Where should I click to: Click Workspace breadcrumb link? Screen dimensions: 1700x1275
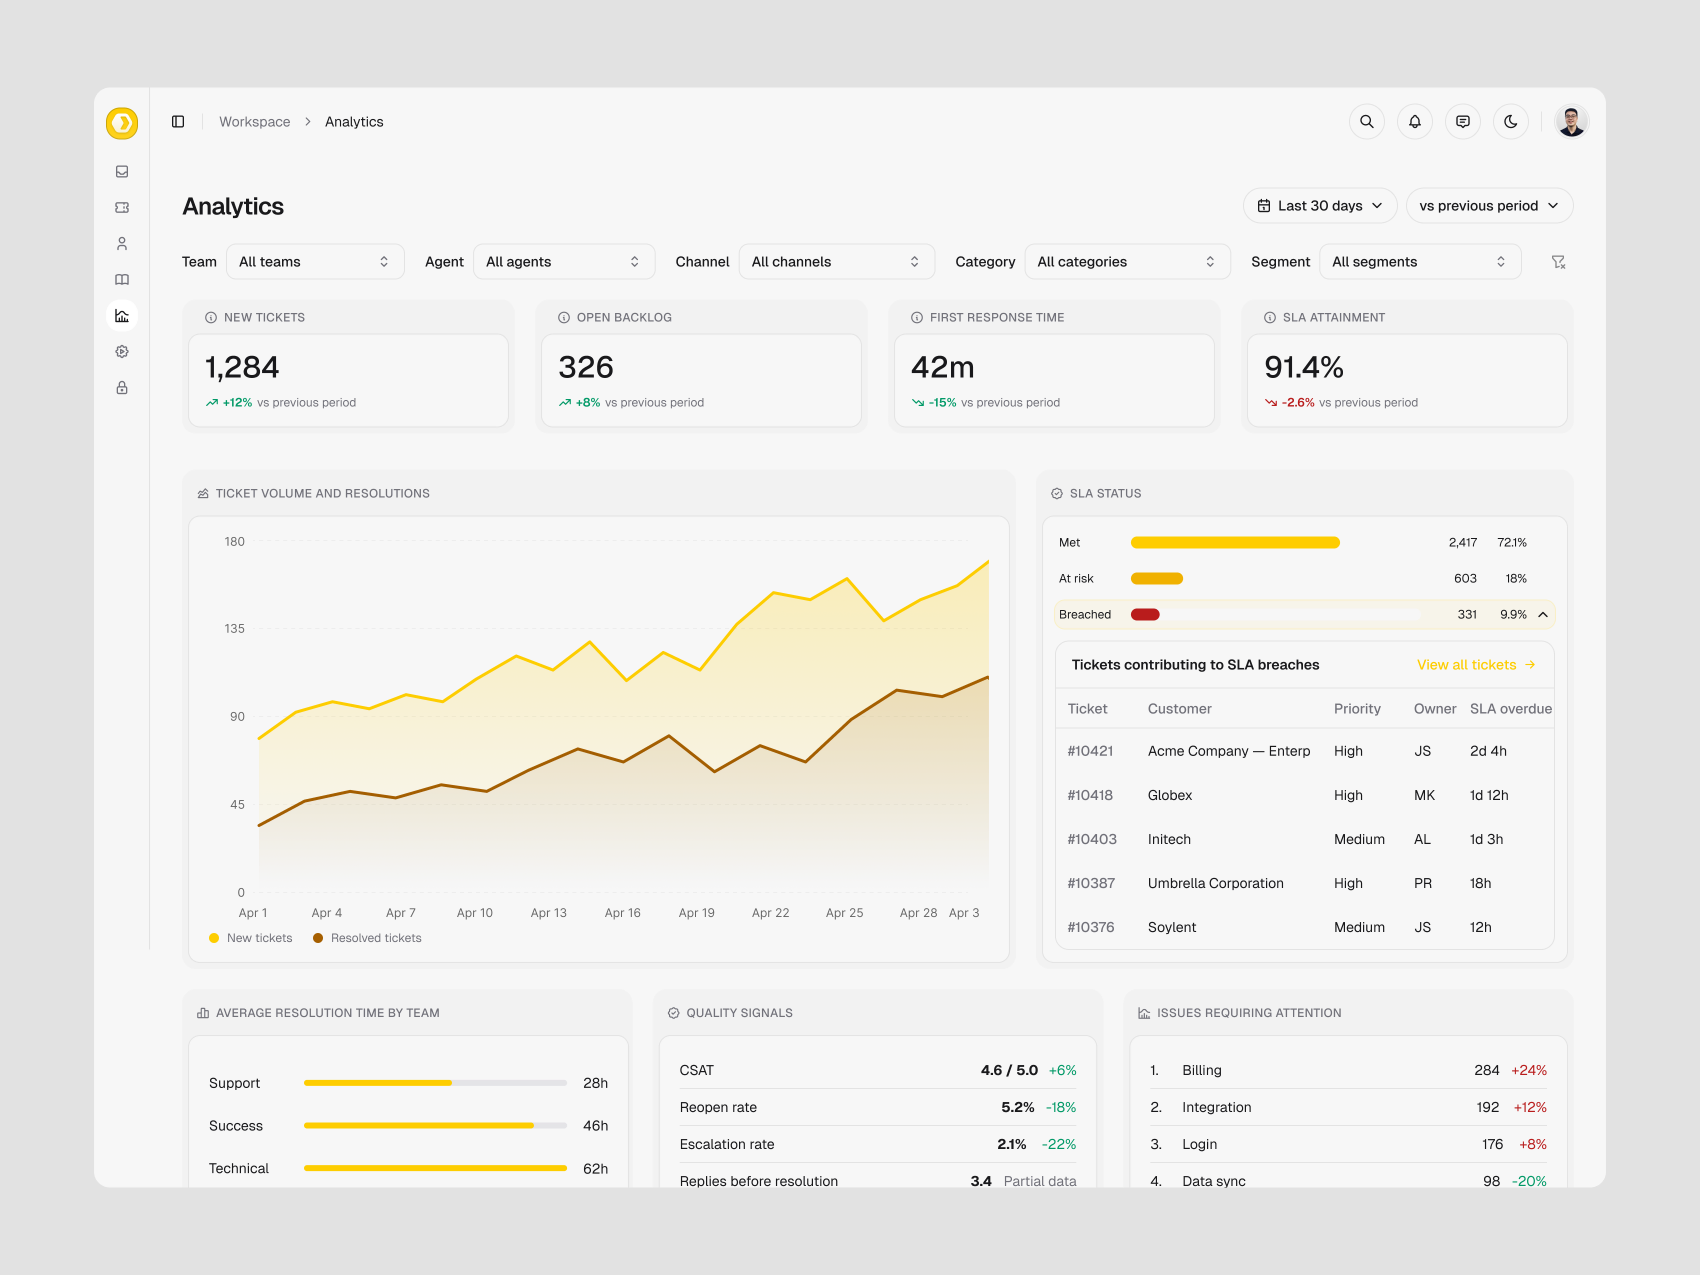pos(255,122)
